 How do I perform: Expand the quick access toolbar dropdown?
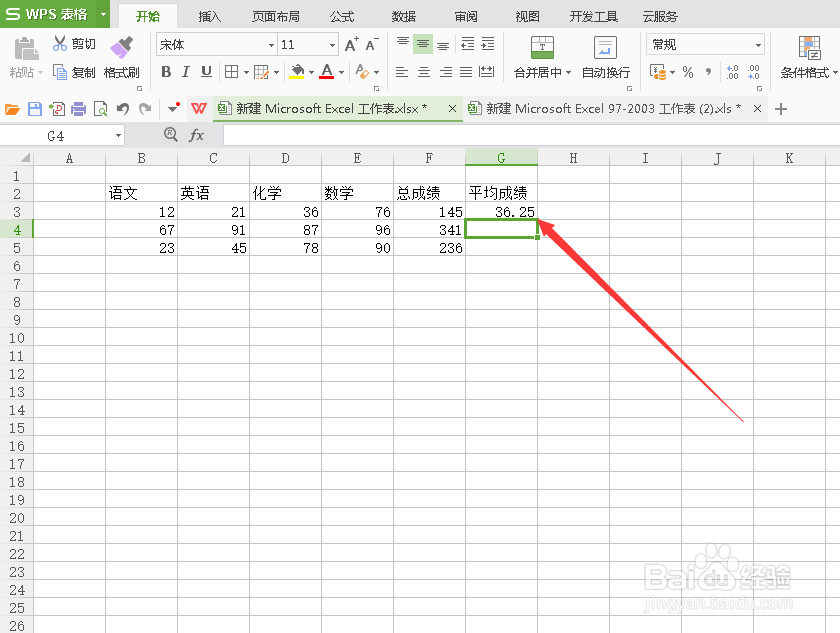click(x=173, y=109)
